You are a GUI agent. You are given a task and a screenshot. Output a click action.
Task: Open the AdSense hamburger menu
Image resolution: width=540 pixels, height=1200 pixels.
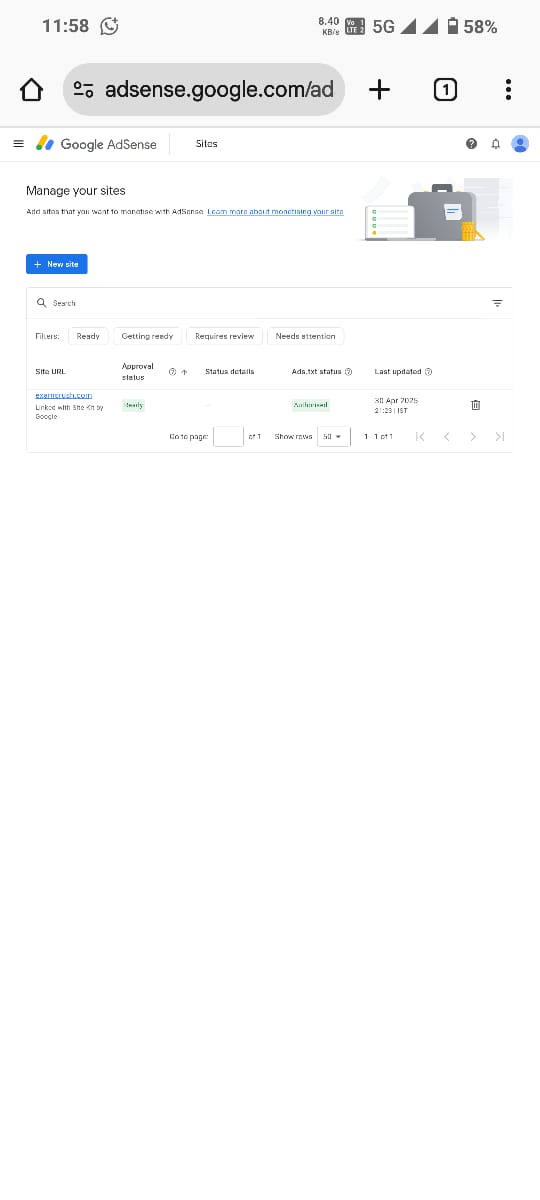pos(18,144)
